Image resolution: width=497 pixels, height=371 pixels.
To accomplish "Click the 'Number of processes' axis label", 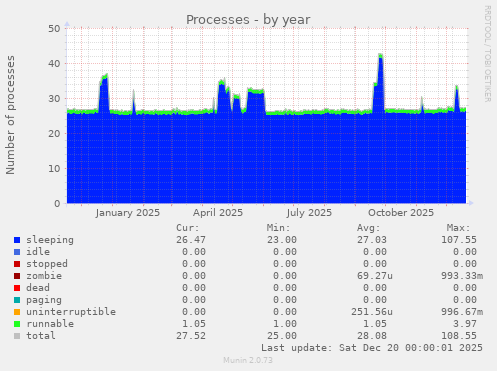I will [11, 115].
